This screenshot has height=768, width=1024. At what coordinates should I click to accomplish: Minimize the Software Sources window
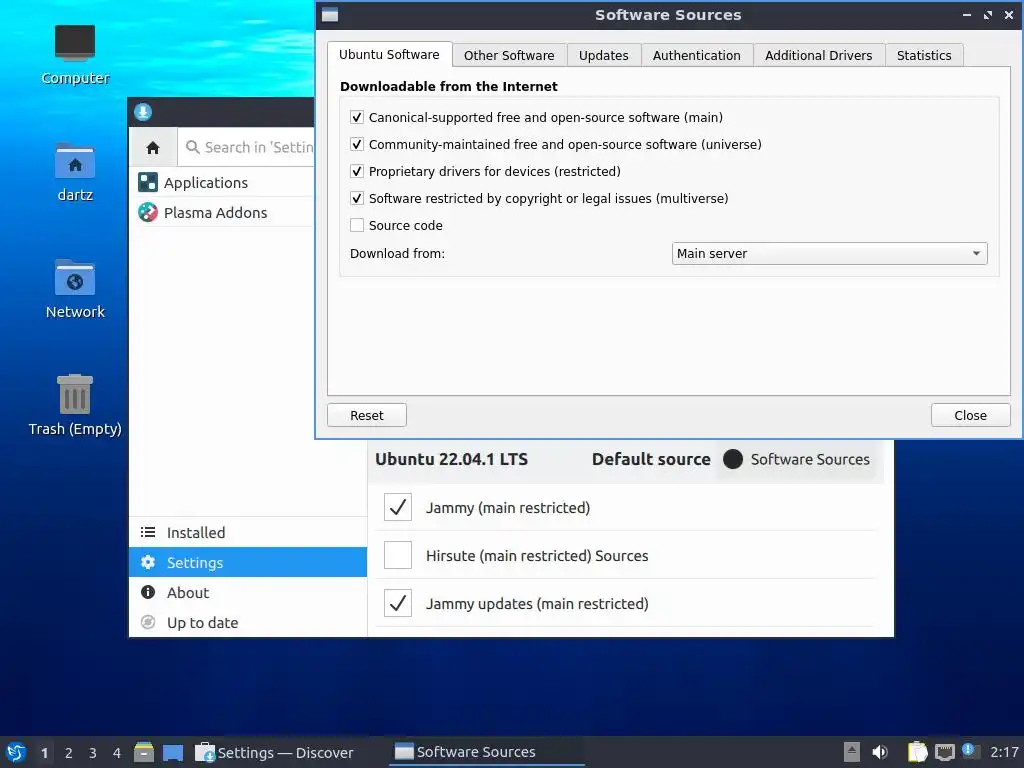[967, 15]
